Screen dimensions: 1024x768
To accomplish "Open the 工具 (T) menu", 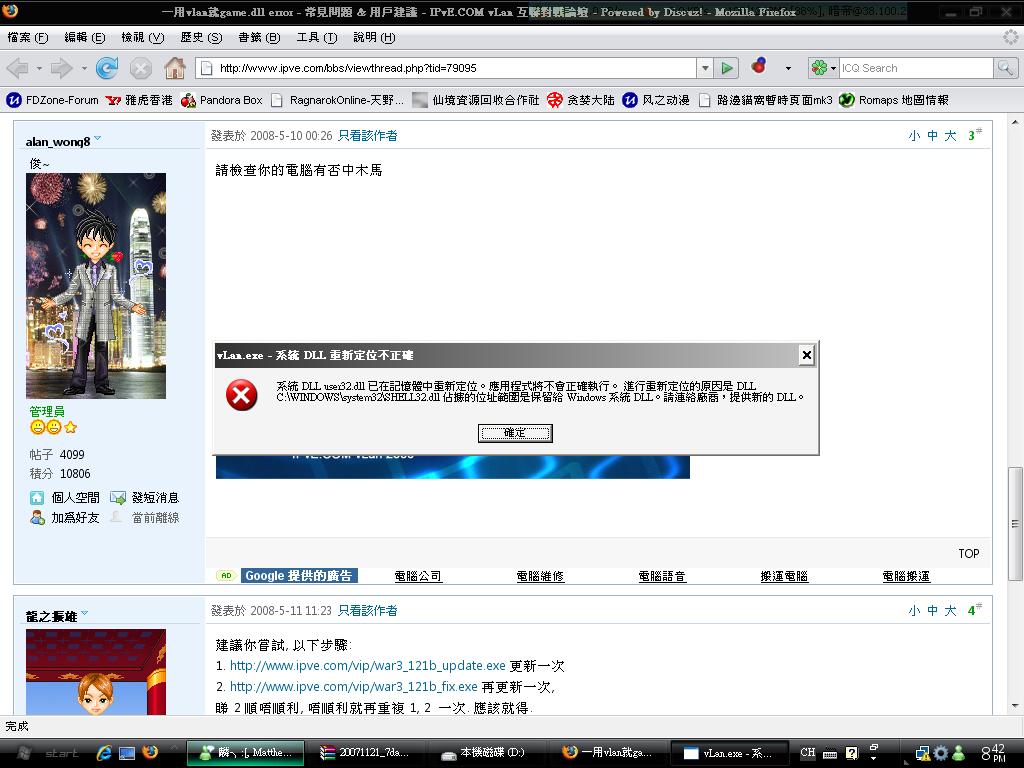I will click(x=317, y=37).
